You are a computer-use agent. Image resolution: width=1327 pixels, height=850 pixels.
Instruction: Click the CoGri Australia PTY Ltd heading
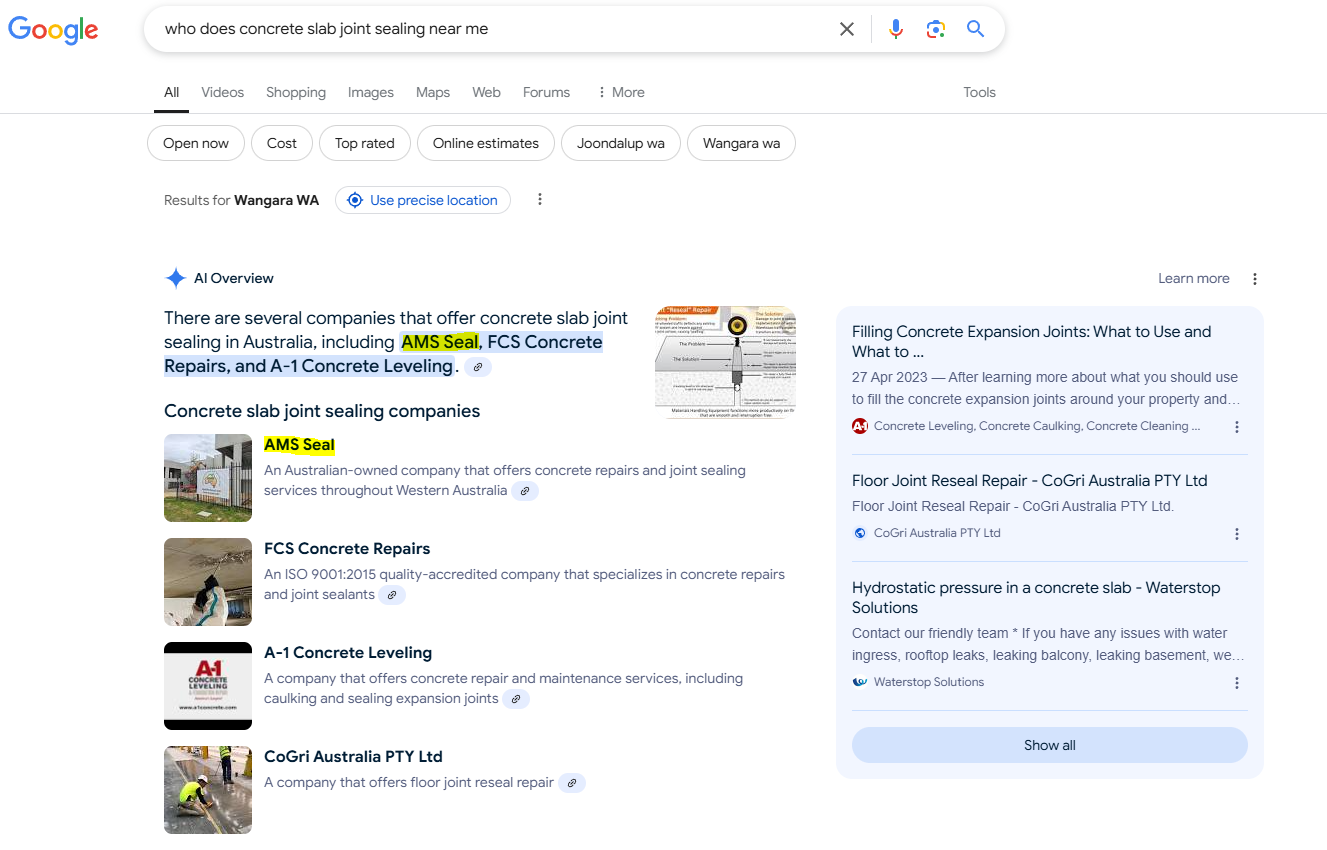(x=353, y=757)
